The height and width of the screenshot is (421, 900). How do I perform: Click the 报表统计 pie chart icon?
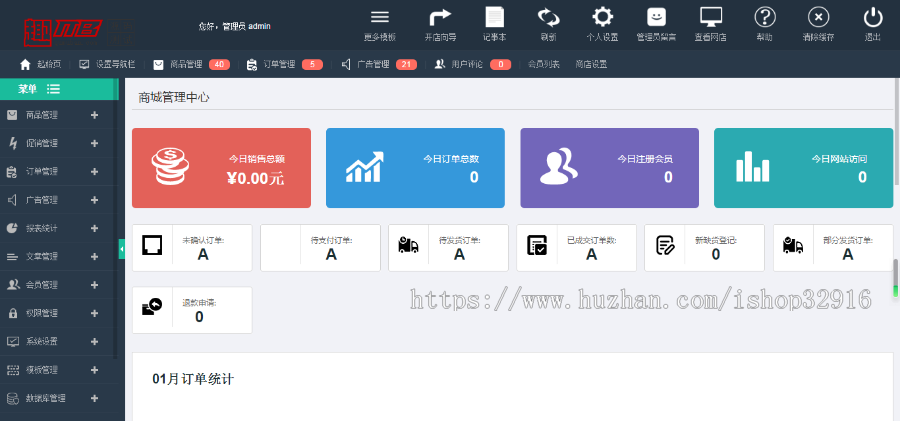pyautogui.click(x=12, y=228)
